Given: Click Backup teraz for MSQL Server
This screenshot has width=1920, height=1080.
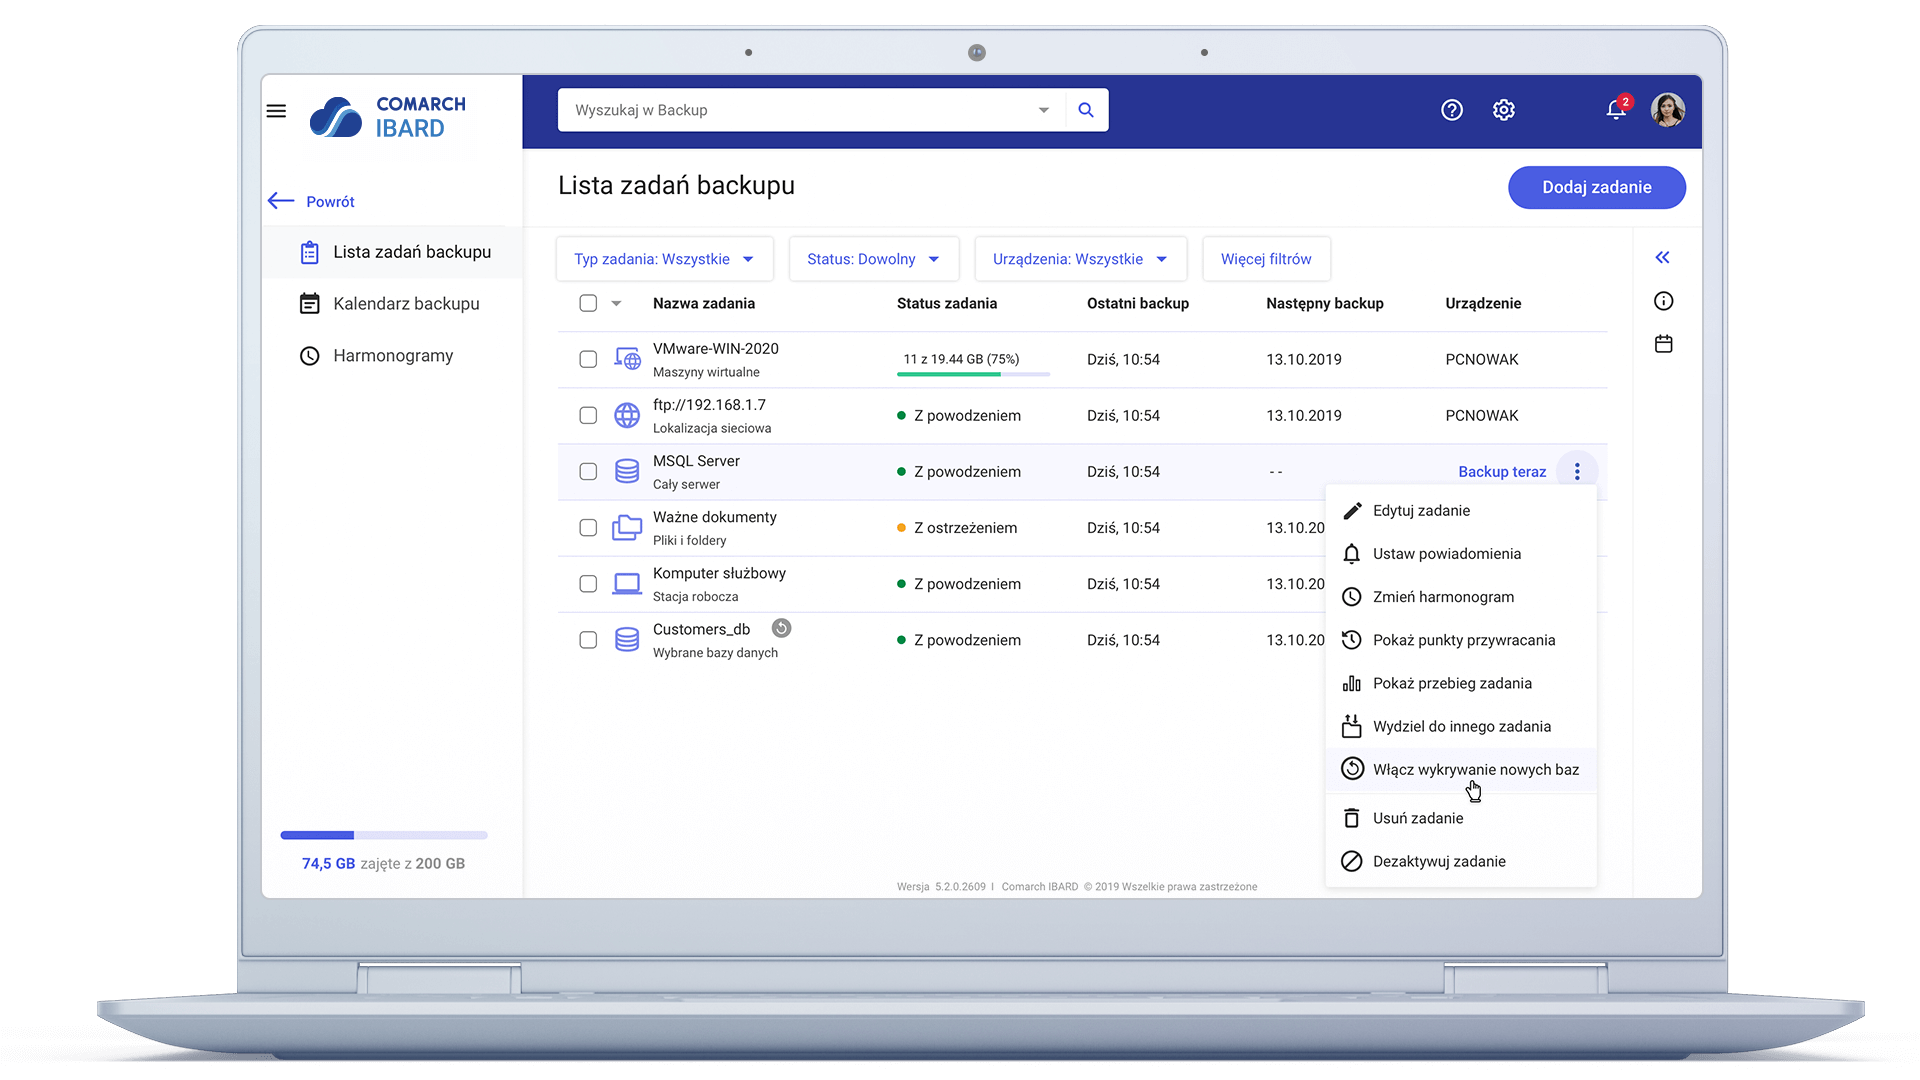Looking at the screenshot, I should point(1501,472).
